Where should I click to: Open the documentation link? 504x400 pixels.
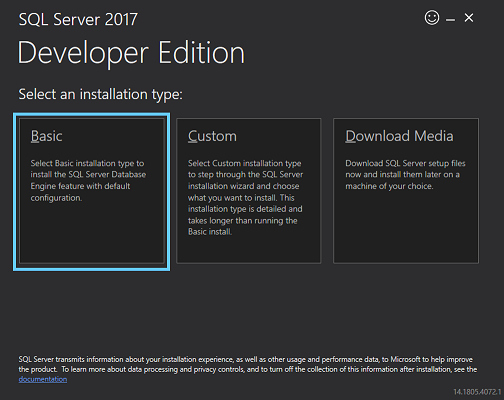[43, 379]
